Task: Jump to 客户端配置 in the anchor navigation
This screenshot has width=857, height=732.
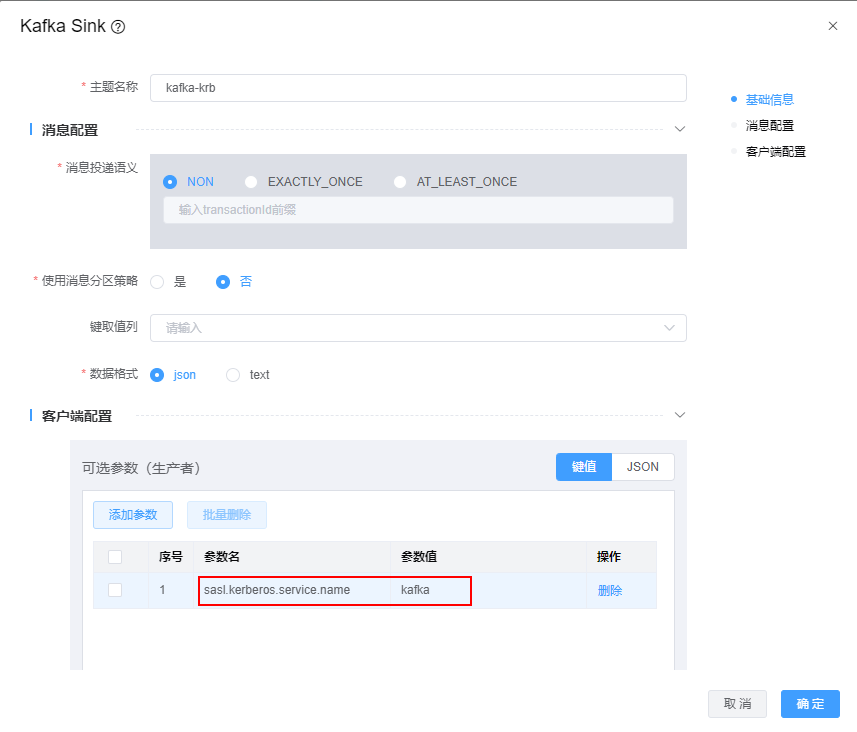Action: click(775, 152)
